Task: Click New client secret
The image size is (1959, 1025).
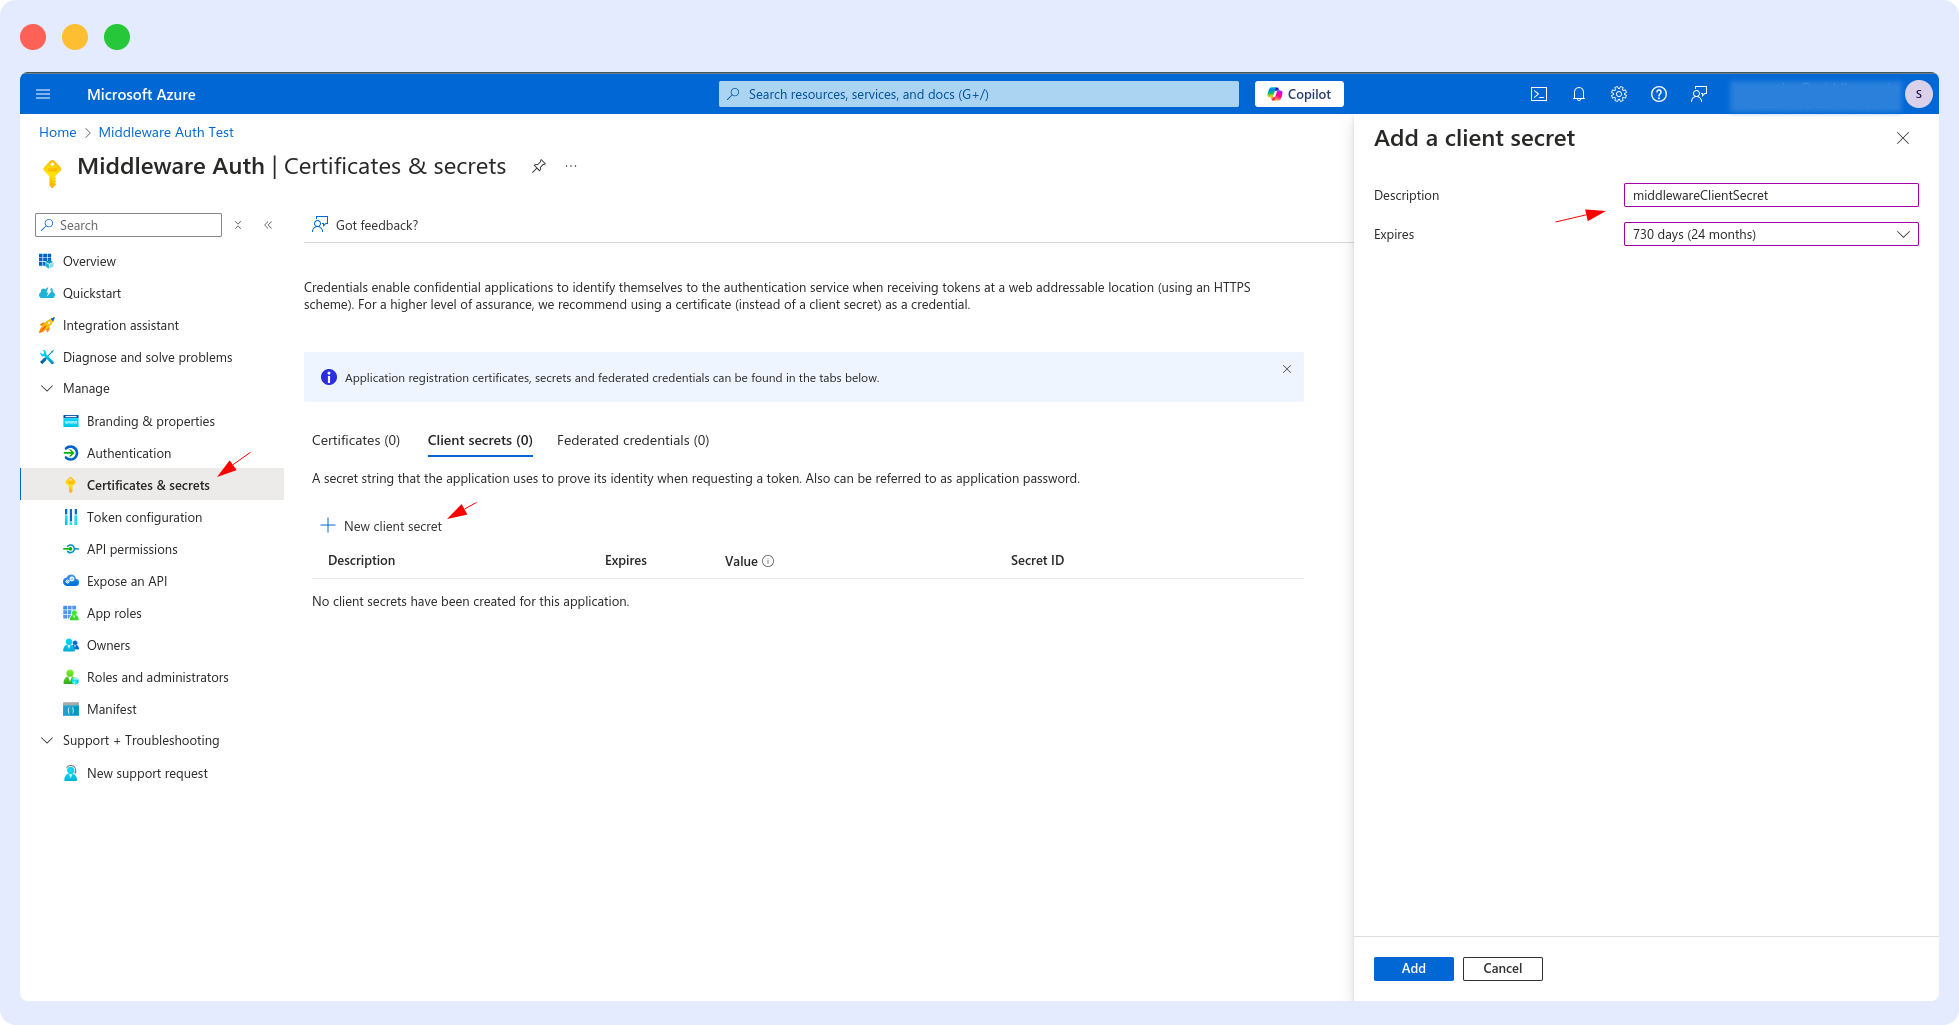Action: (x=381, y=526)
